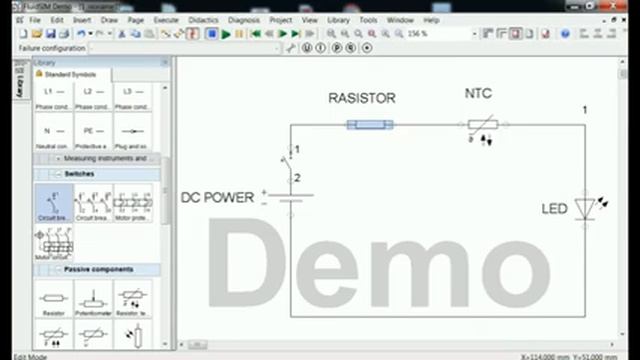Select the NTC thermistor on the canvas
The width and height of the screenshot is (640, 360).
click(483, 124)
